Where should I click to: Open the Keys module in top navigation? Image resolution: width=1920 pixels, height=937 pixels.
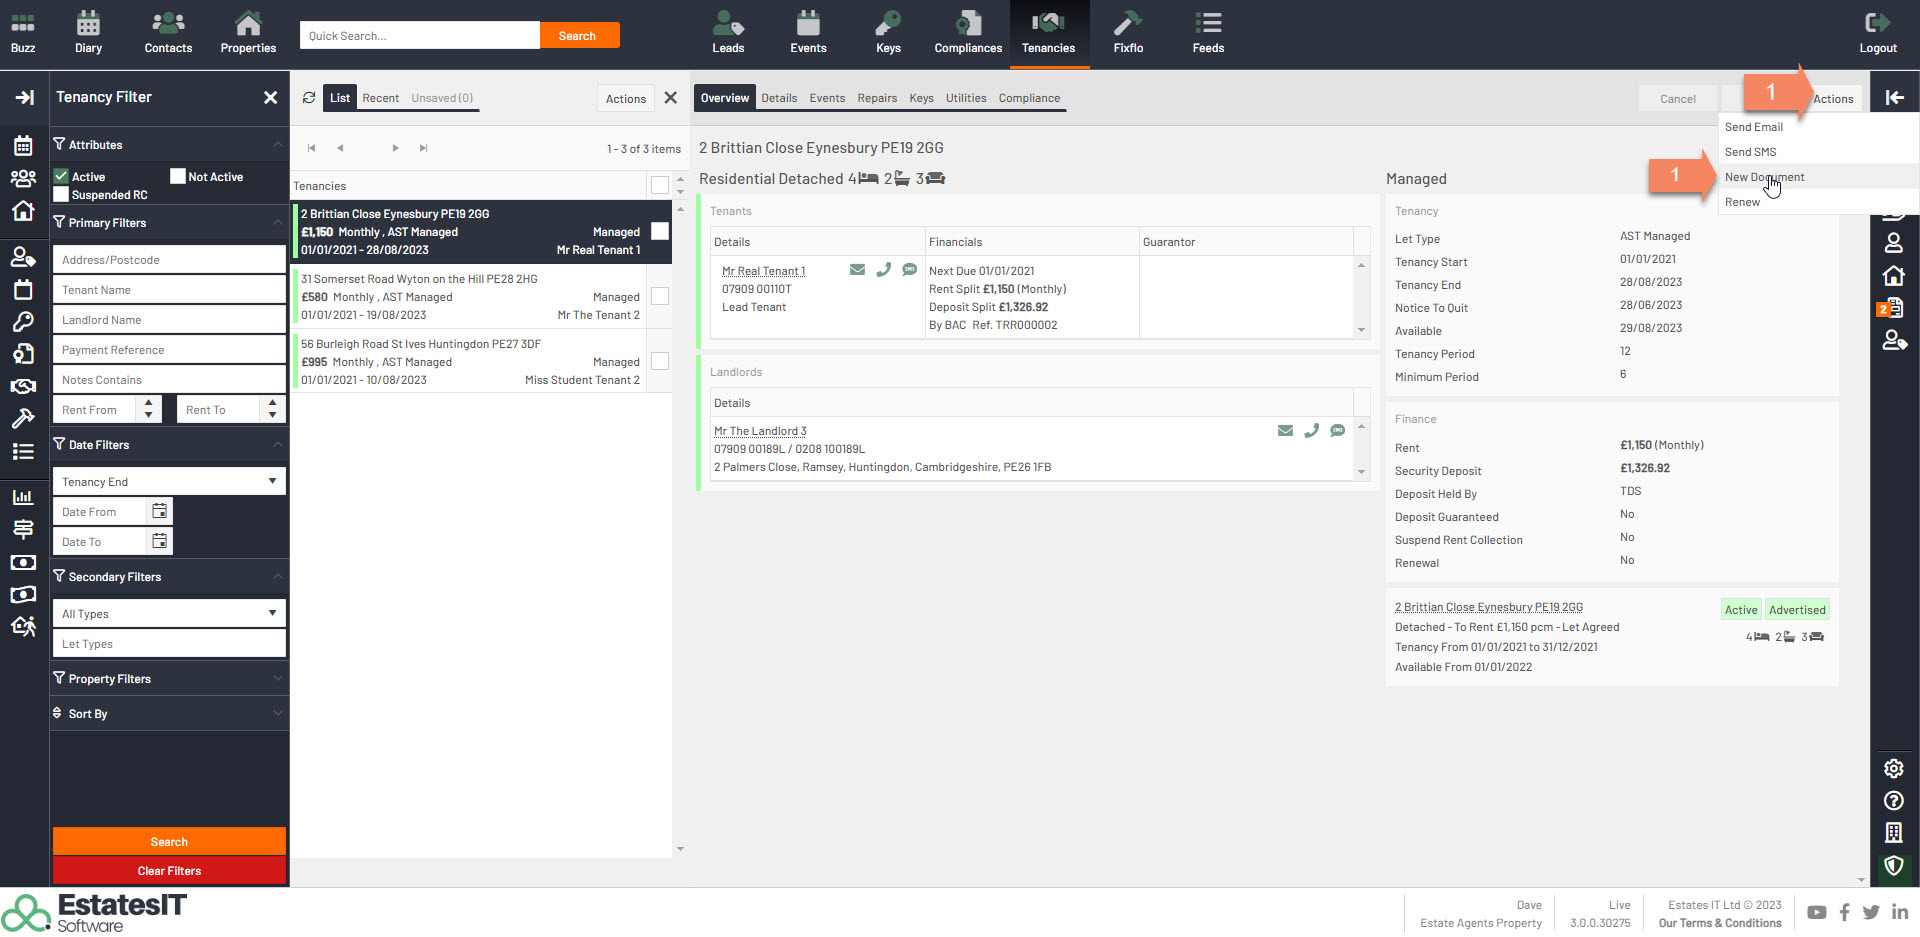click(888, 33)
